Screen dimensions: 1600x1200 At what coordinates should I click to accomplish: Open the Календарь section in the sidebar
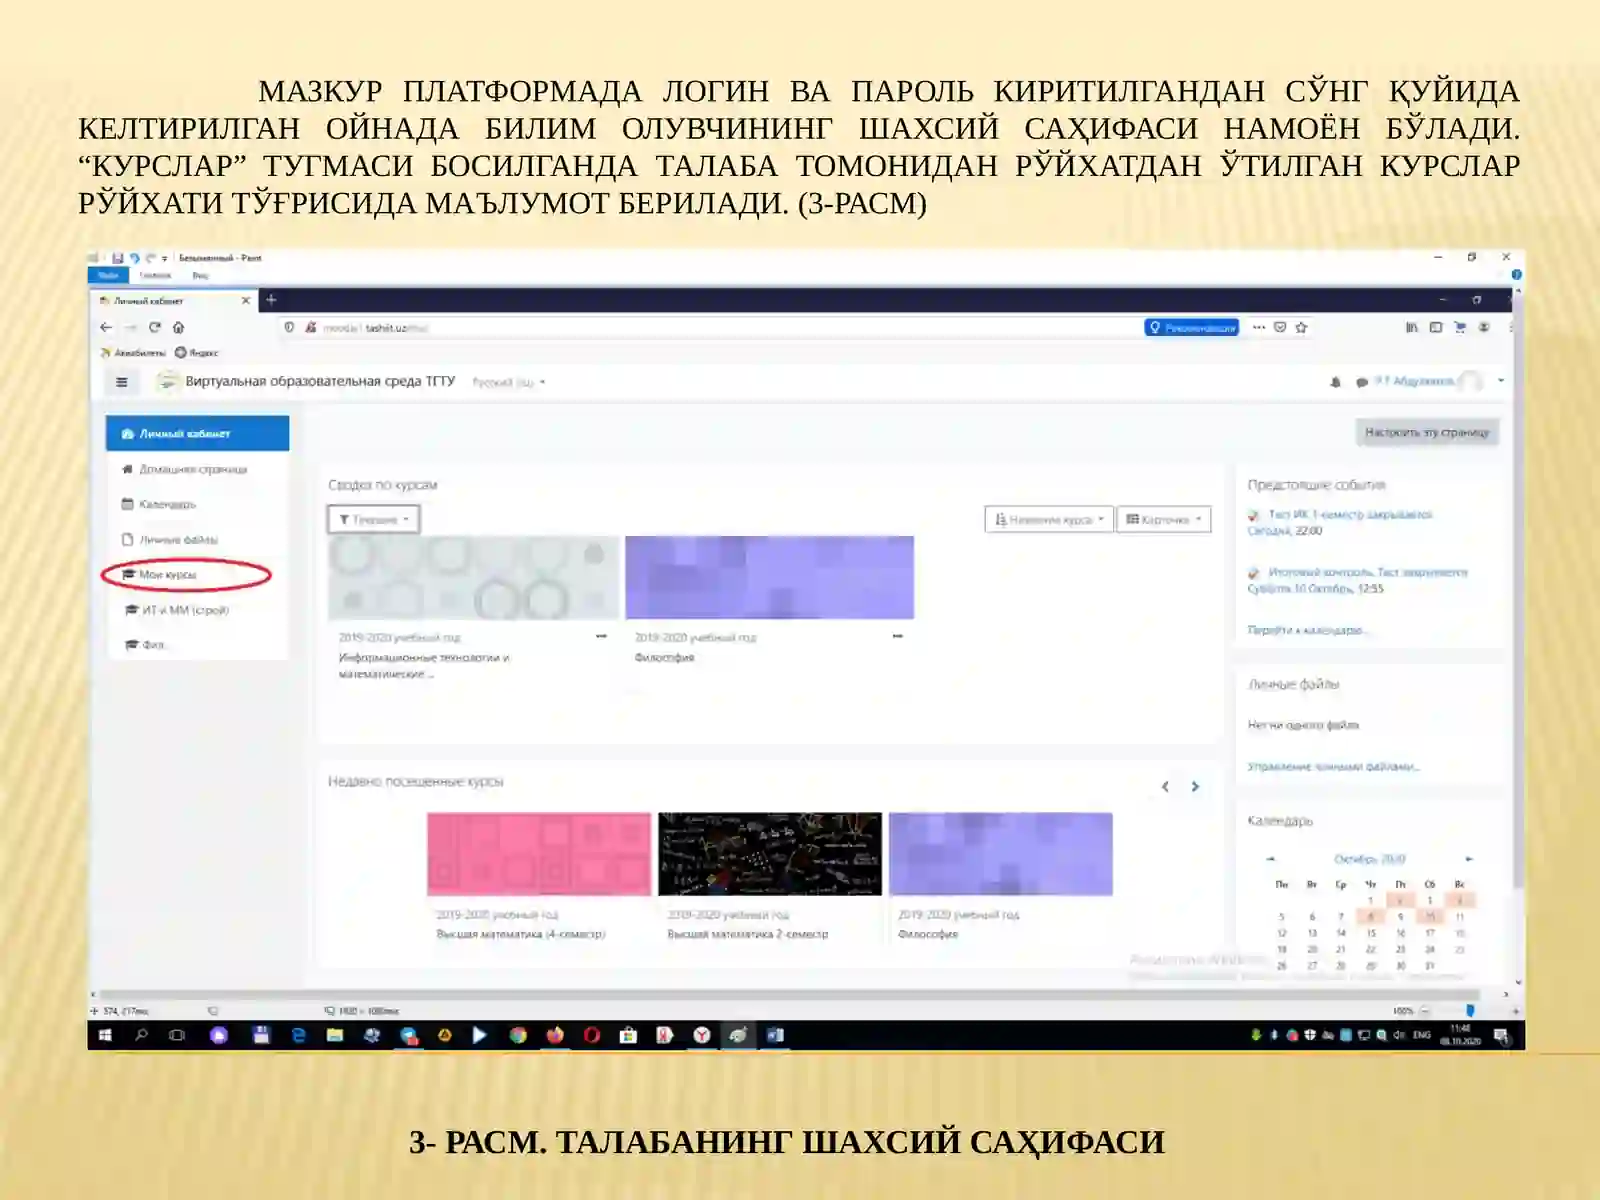(165, 506)
